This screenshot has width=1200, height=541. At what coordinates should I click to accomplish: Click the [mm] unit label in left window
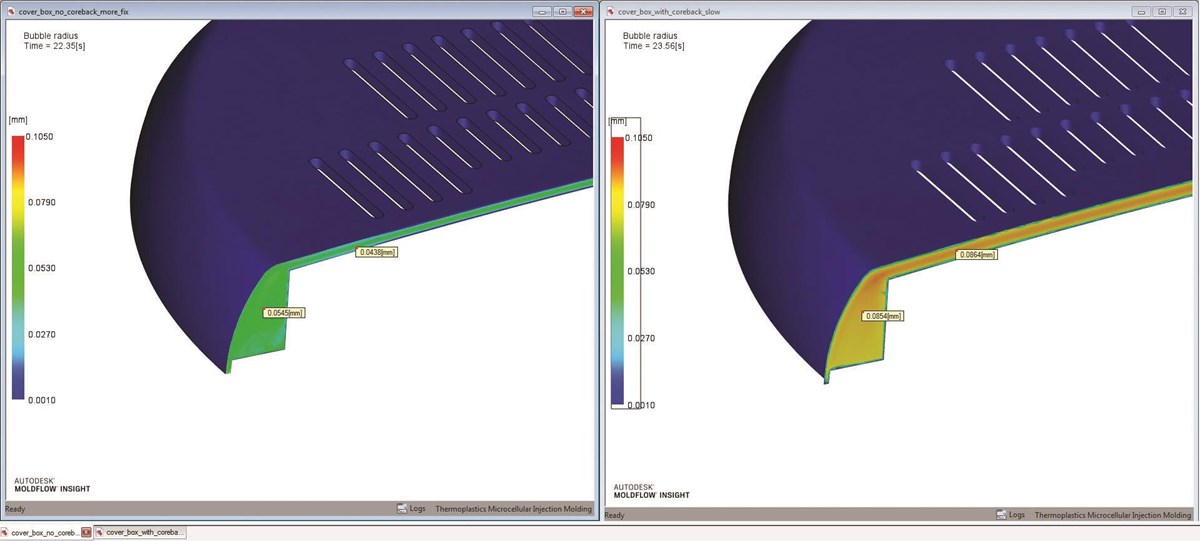pos(18,120)
